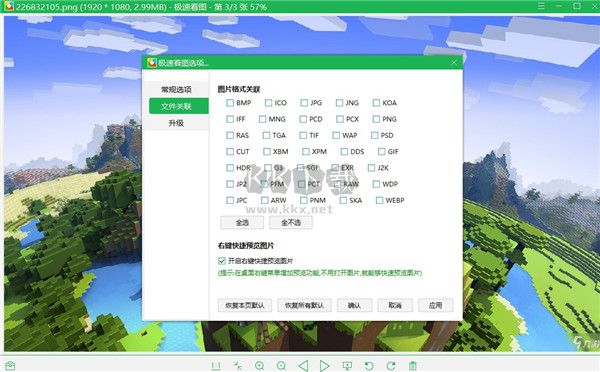Click the fit-to-window arrows icon
The image size is (600, 372).
click(x=238, y=366)
